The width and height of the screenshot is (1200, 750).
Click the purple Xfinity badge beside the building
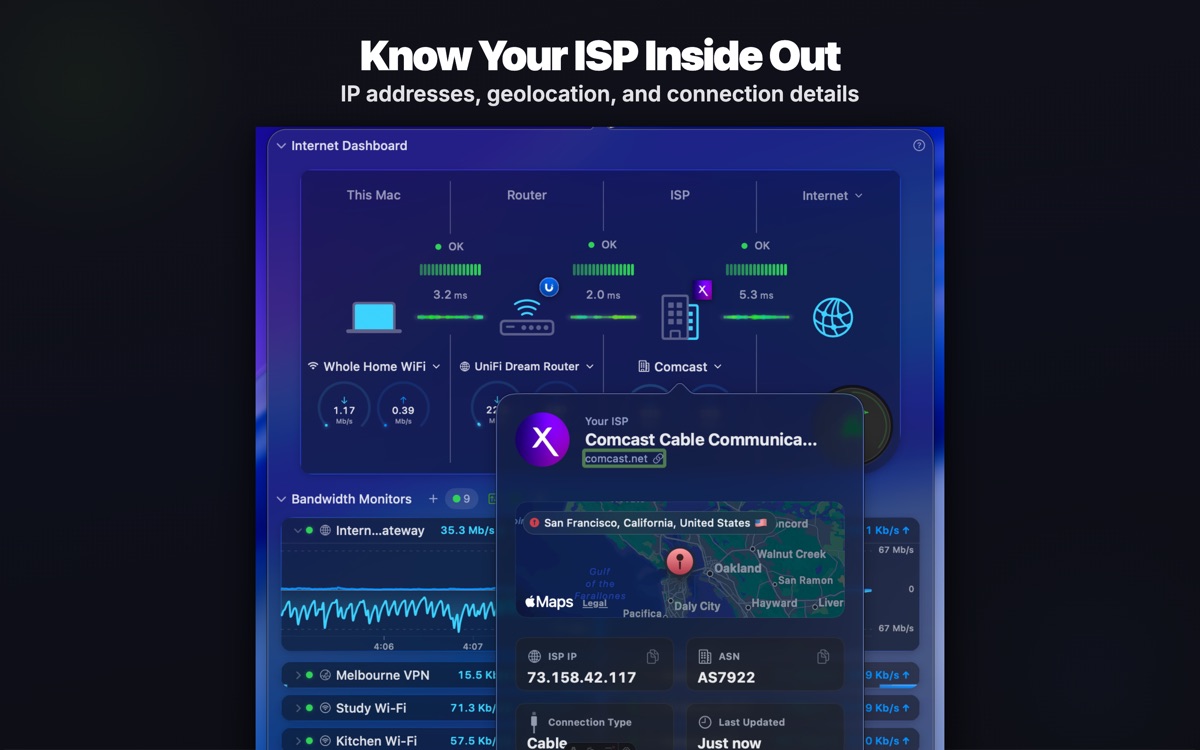pyautogui.click(x=703, y=290)
